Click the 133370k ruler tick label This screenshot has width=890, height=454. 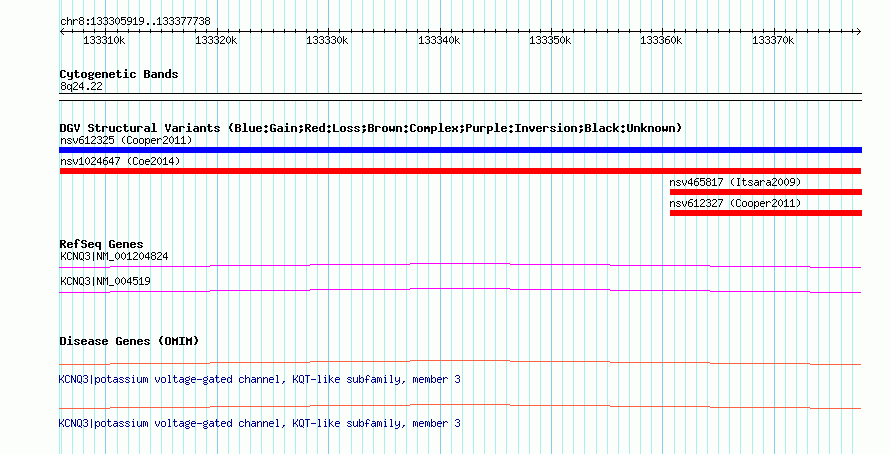click(x=774, y=41)
